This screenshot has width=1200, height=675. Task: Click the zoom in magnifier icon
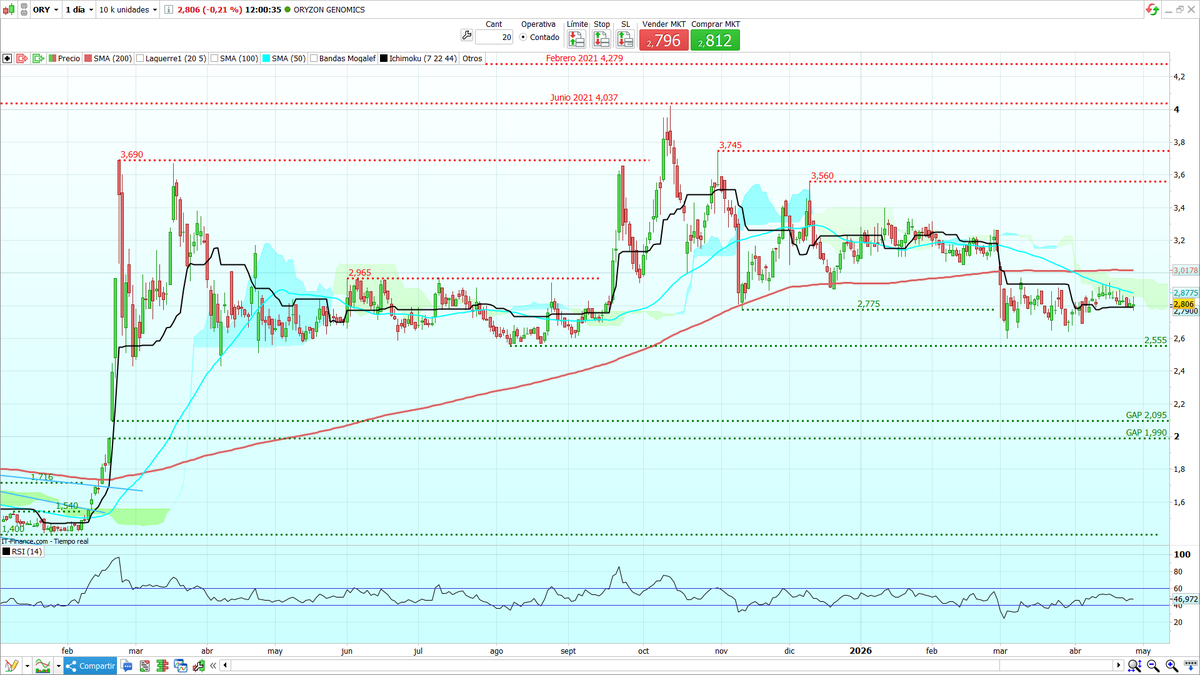pos(1171,666)
